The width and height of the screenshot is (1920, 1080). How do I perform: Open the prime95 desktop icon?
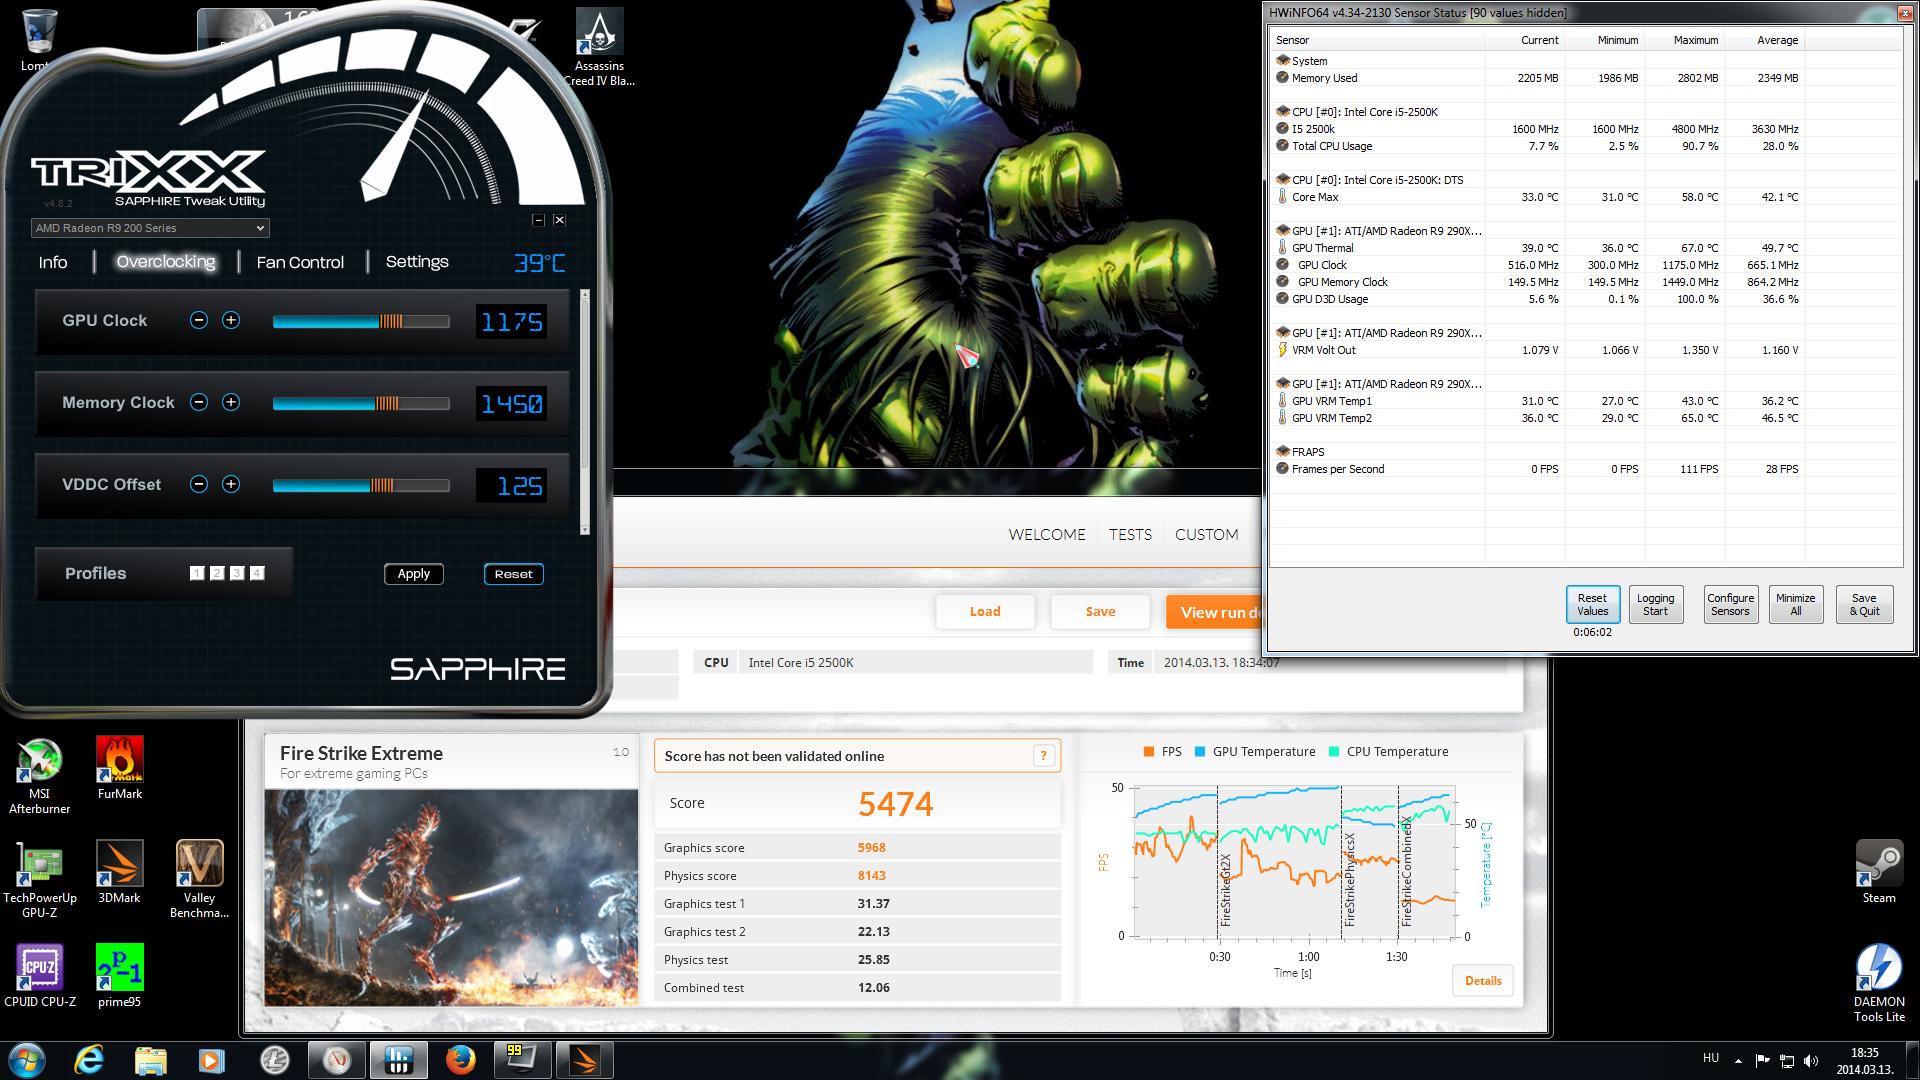coord(120,976)
